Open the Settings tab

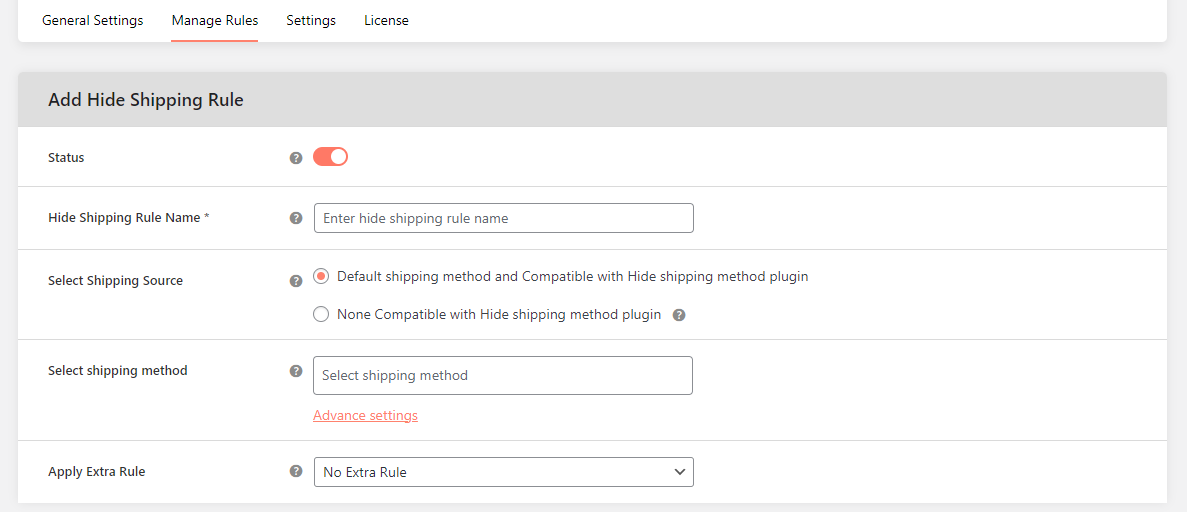(311, 20)
